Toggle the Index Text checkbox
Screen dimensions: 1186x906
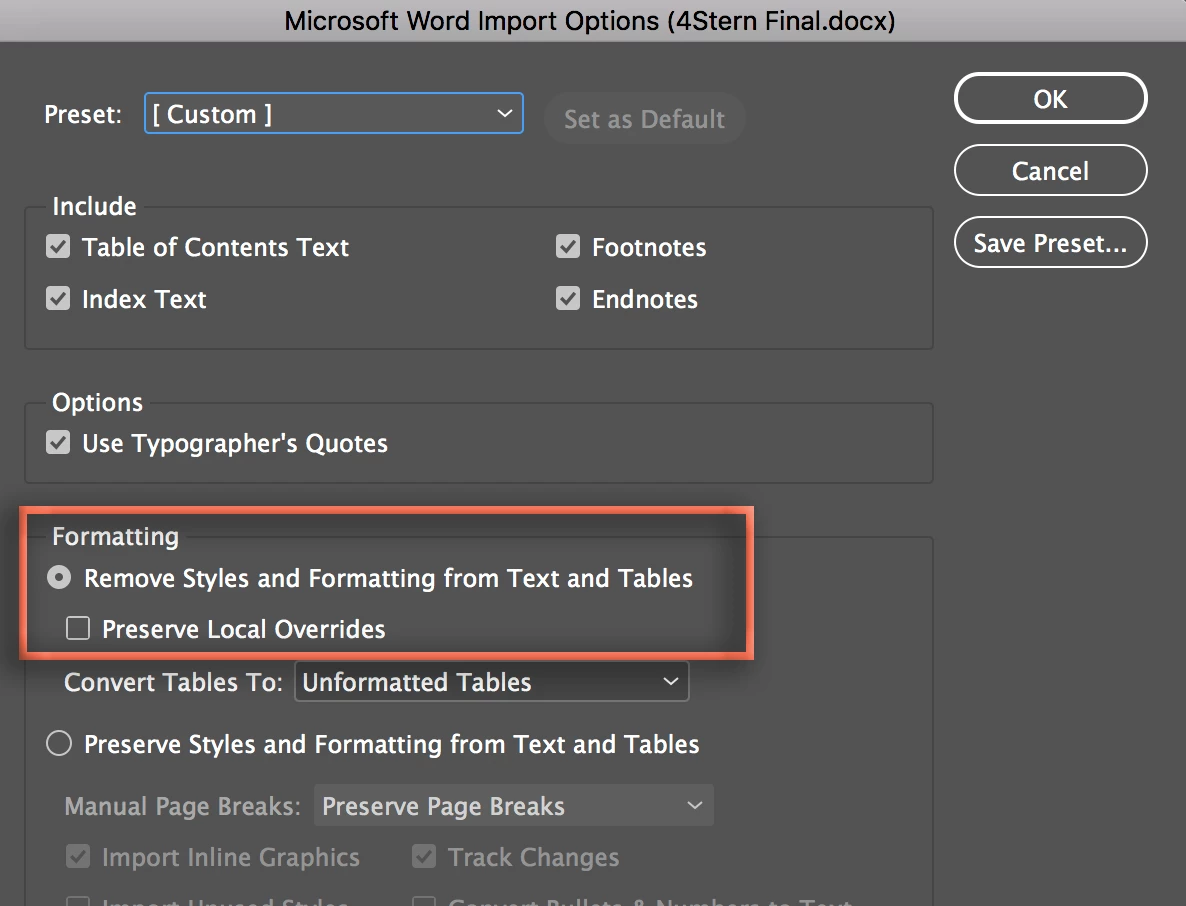click(58, 299)
